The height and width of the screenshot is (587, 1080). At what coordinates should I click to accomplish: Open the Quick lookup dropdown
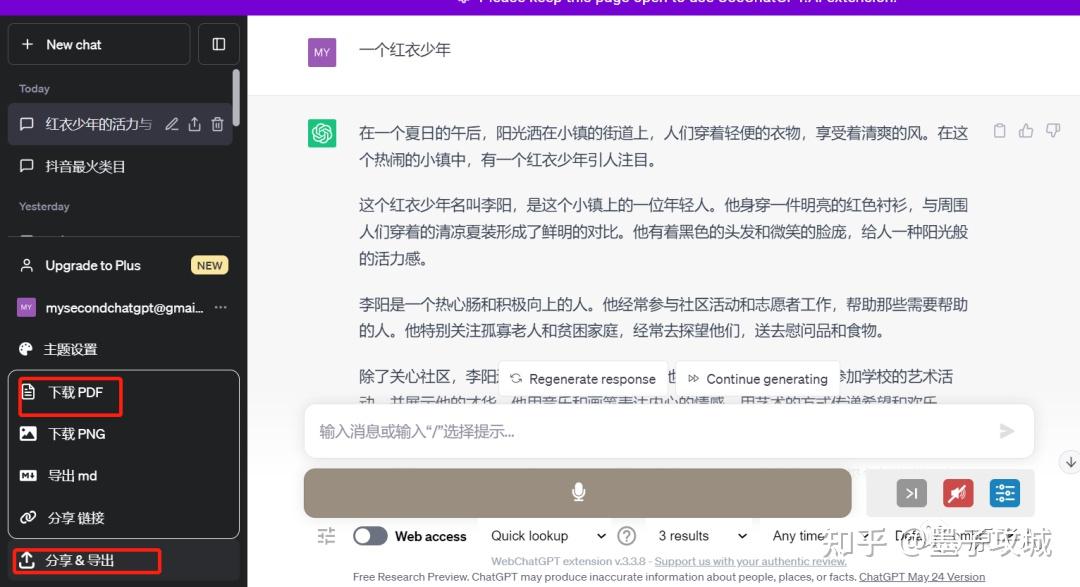click(x=545, y=536)
